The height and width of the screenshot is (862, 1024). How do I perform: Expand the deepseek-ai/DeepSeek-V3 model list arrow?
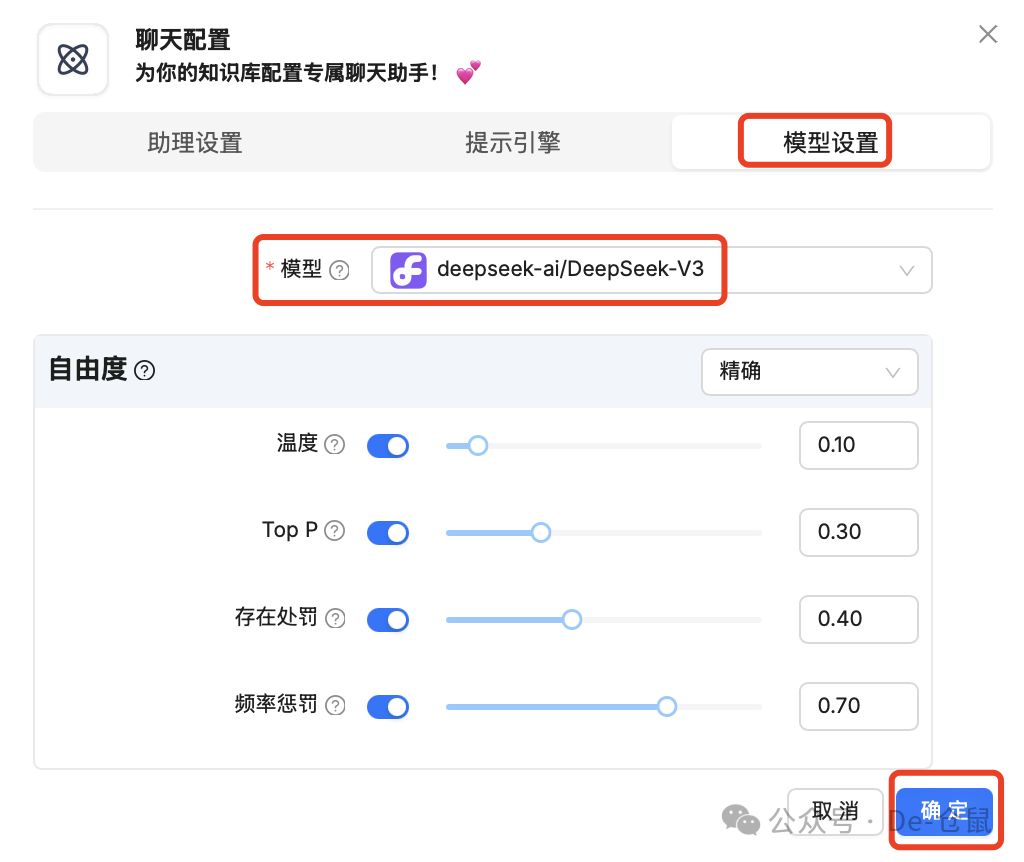coord(905,270)
